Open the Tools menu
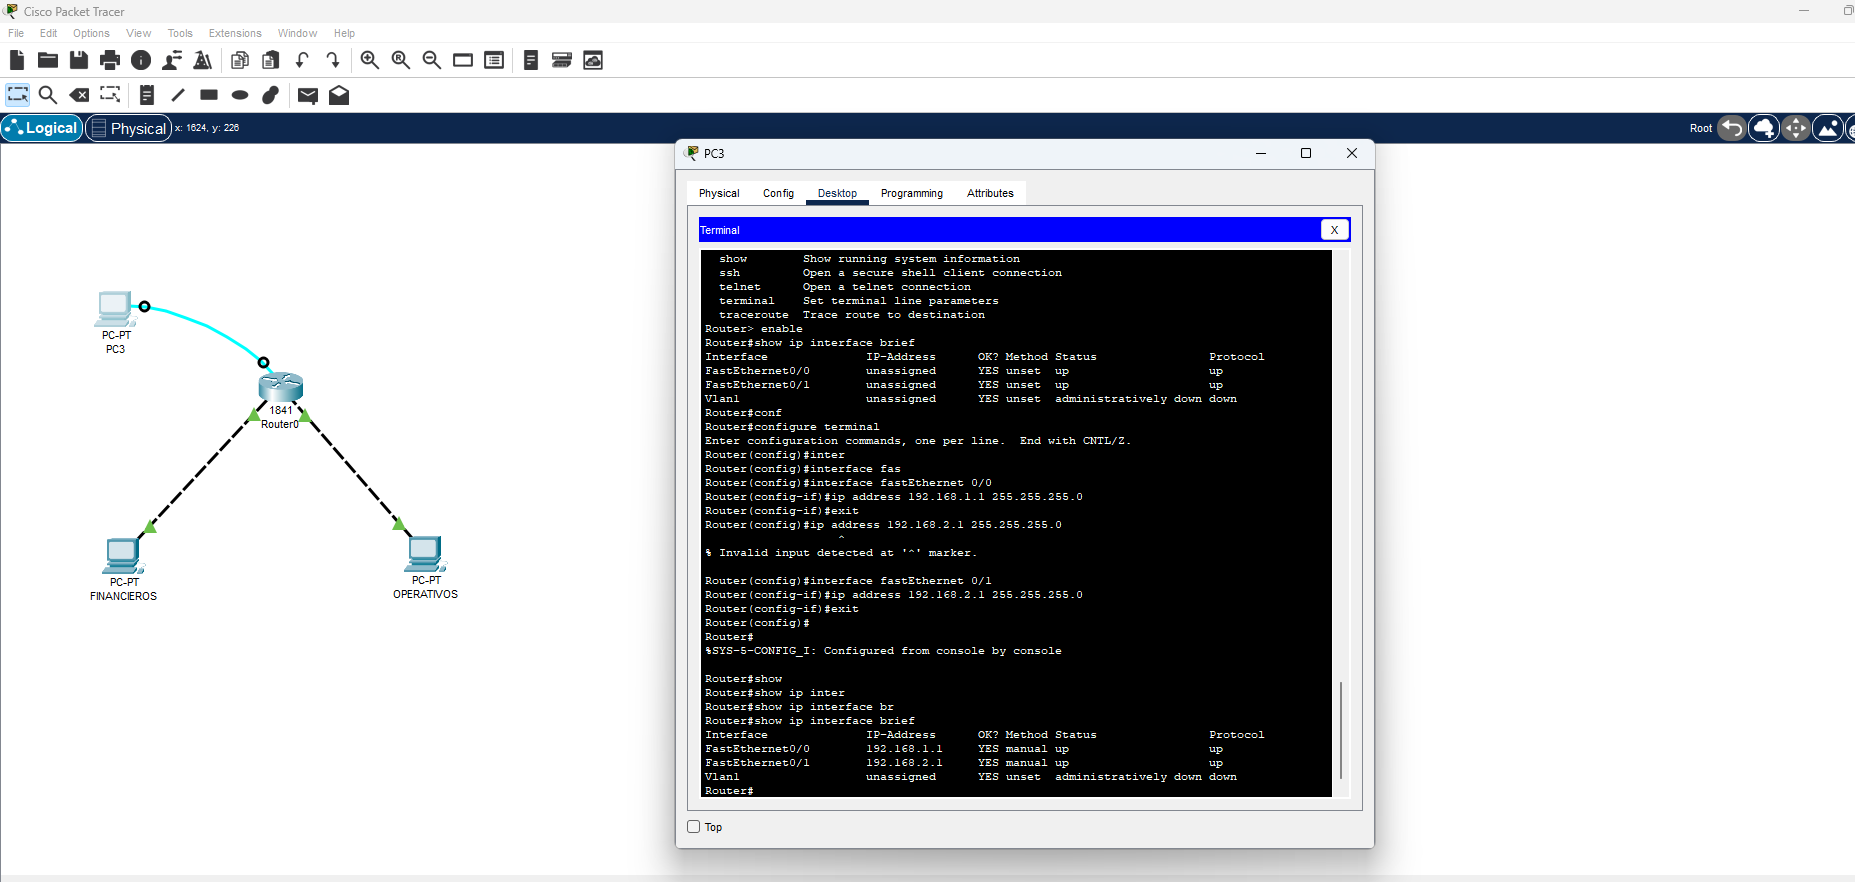This screenshot has width=1855, height=882. coord(180,33)
